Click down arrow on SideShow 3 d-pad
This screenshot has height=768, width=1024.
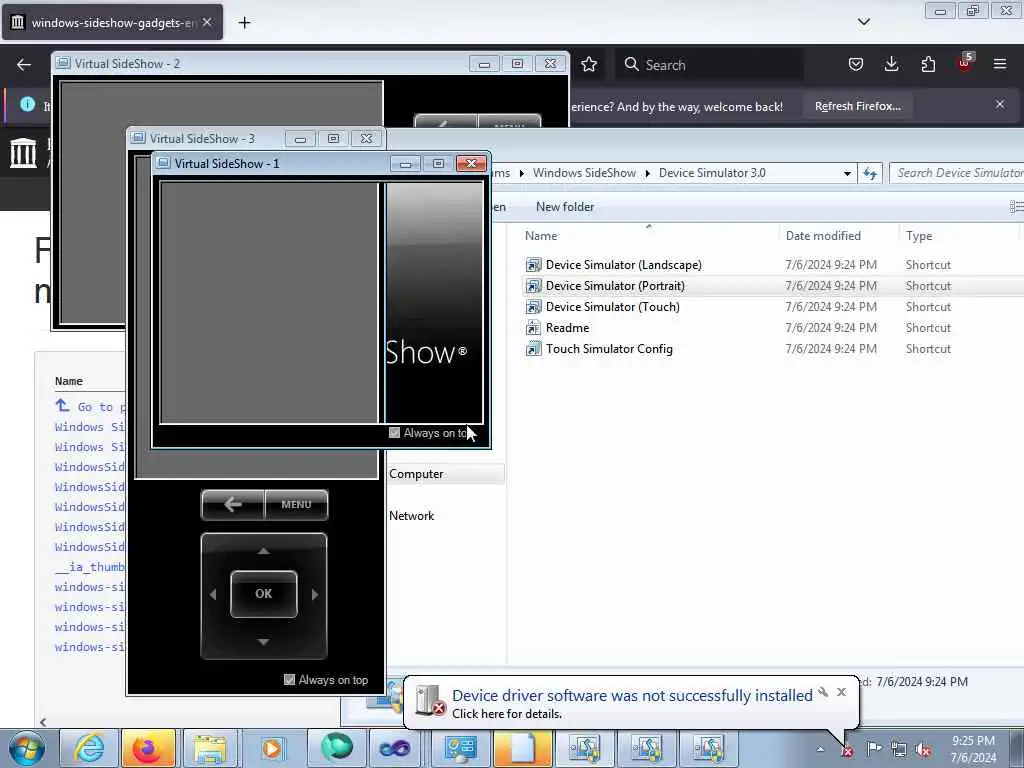(263, 642)
